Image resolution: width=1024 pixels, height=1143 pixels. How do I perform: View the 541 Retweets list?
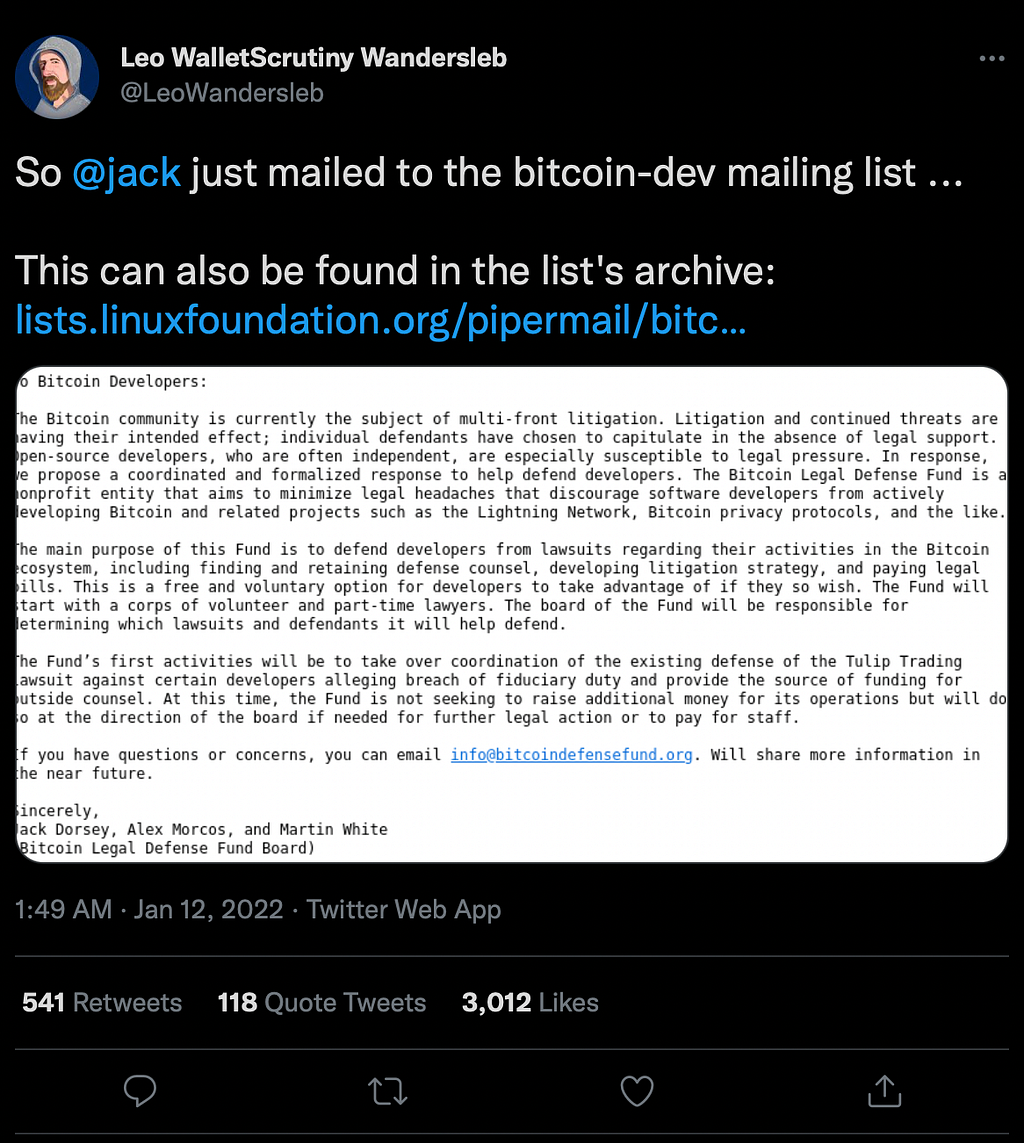(x=102, y=1003)
